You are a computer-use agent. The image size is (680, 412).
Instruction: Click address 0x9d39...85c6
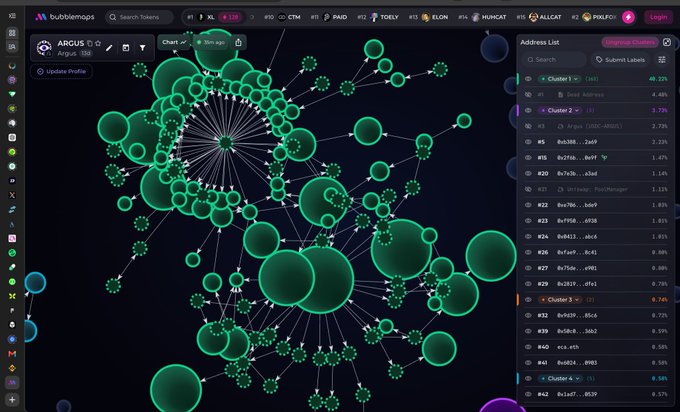577,315
